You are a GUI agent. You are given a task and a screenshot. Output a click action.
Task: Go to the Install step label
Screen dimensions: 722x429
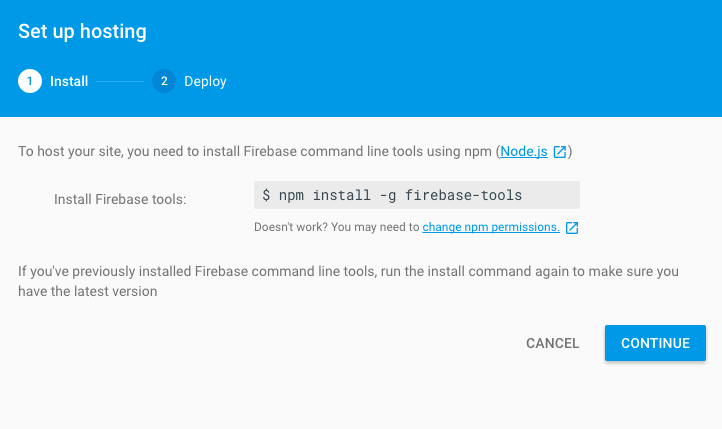pyautogui.click(x=69, y=81)
